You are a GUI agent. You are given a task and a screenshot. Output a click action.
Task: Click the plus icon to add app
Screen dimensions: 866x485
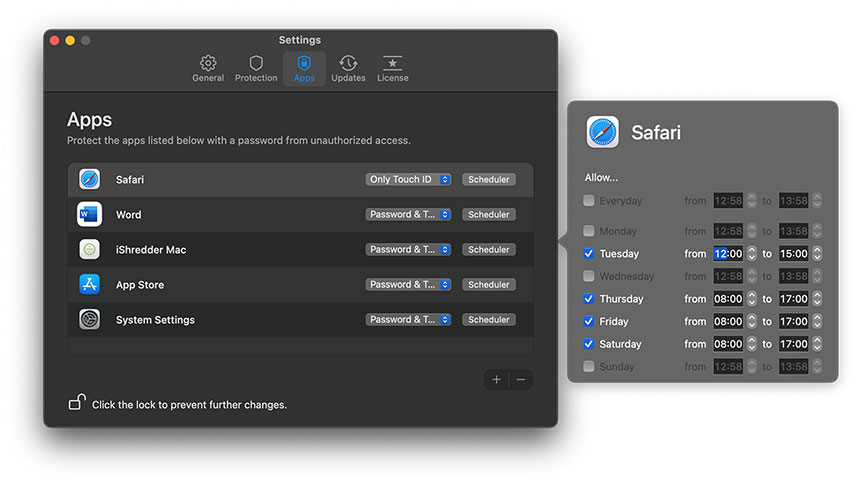pos(497,380)
